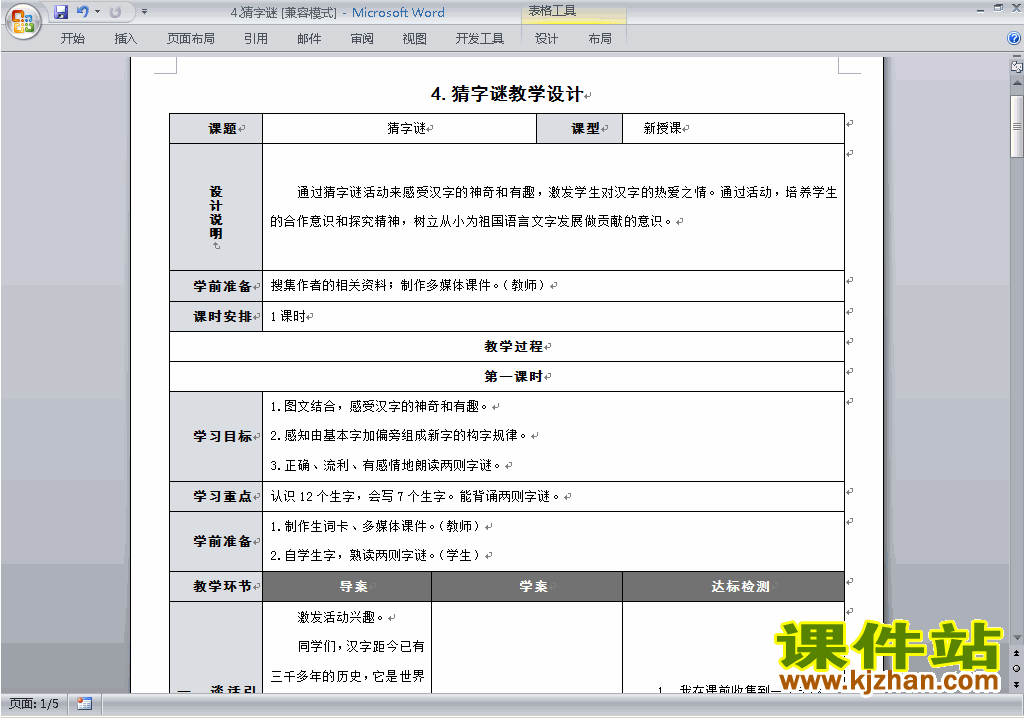Open the table tools 布局 tab

point(600,39)
